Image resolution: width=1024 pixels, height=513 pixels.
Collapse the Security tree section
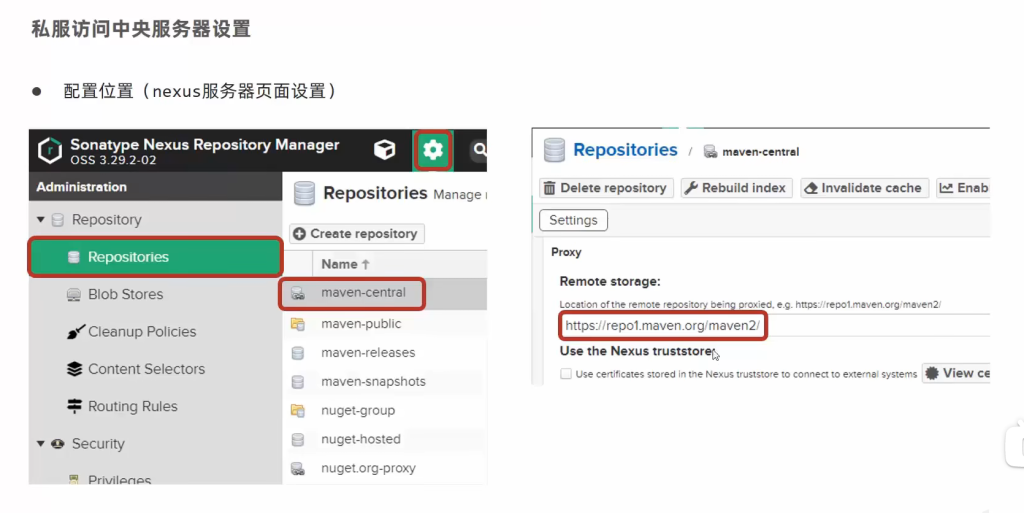pyautogui.click(x=41, y=444)
